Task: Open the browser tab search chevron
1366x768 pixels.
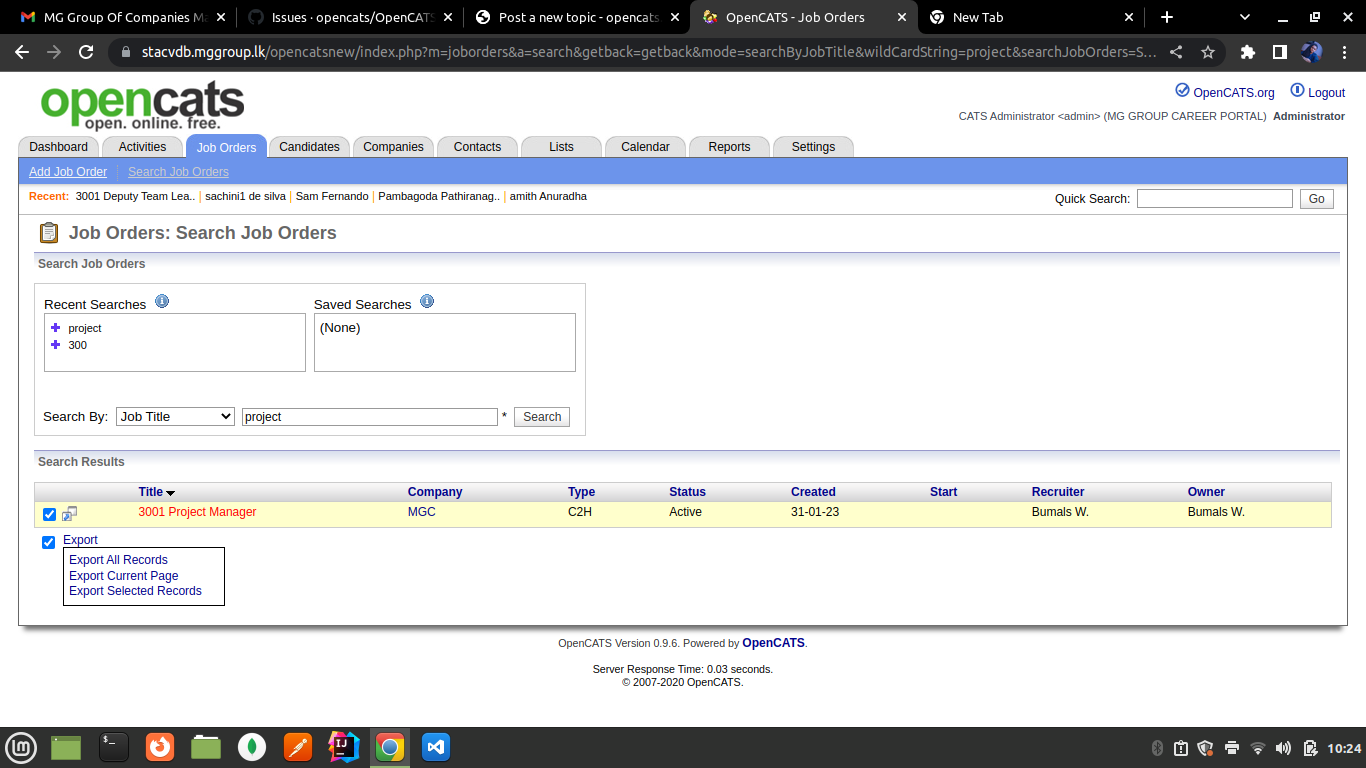Action: [1245, 17]
